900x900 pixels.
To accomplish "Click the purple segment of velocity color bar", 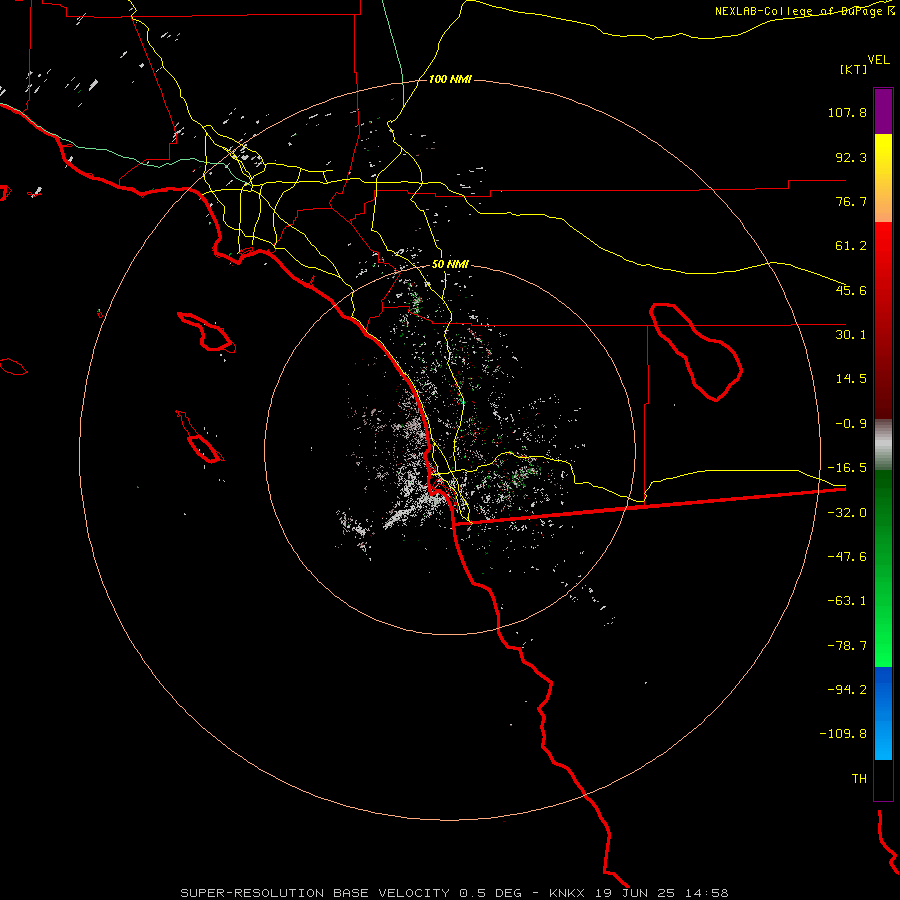I will pos(883,111).
